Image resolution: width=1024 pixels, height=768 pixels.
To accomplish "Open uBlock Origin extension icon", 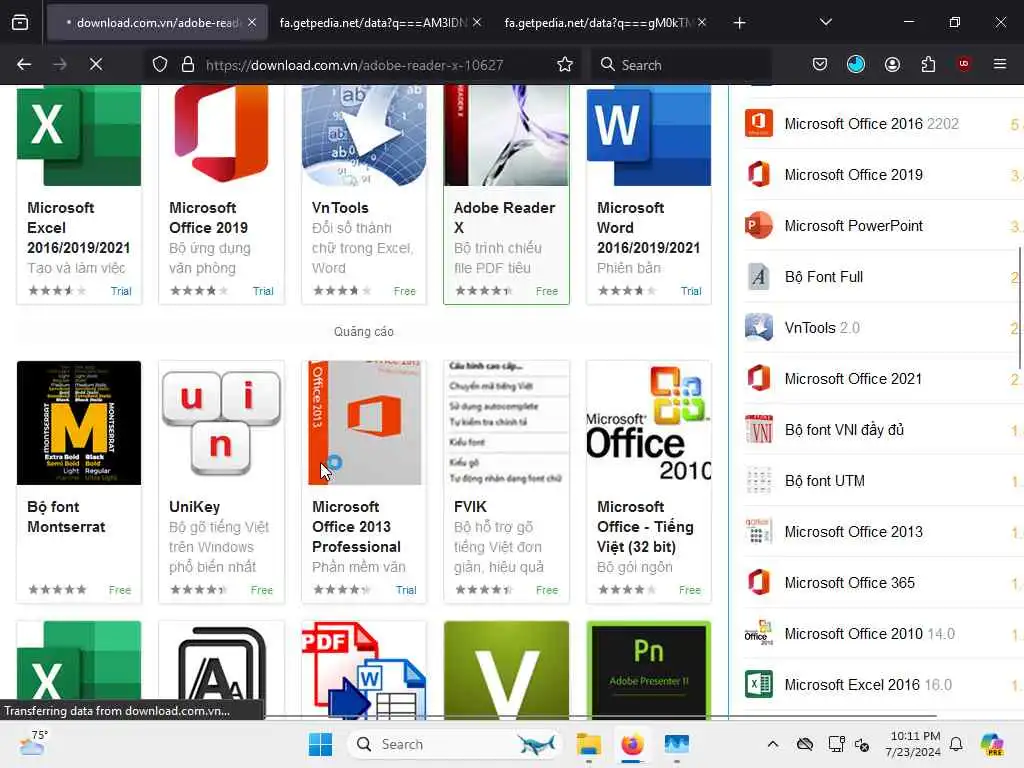I will (964, 64).
